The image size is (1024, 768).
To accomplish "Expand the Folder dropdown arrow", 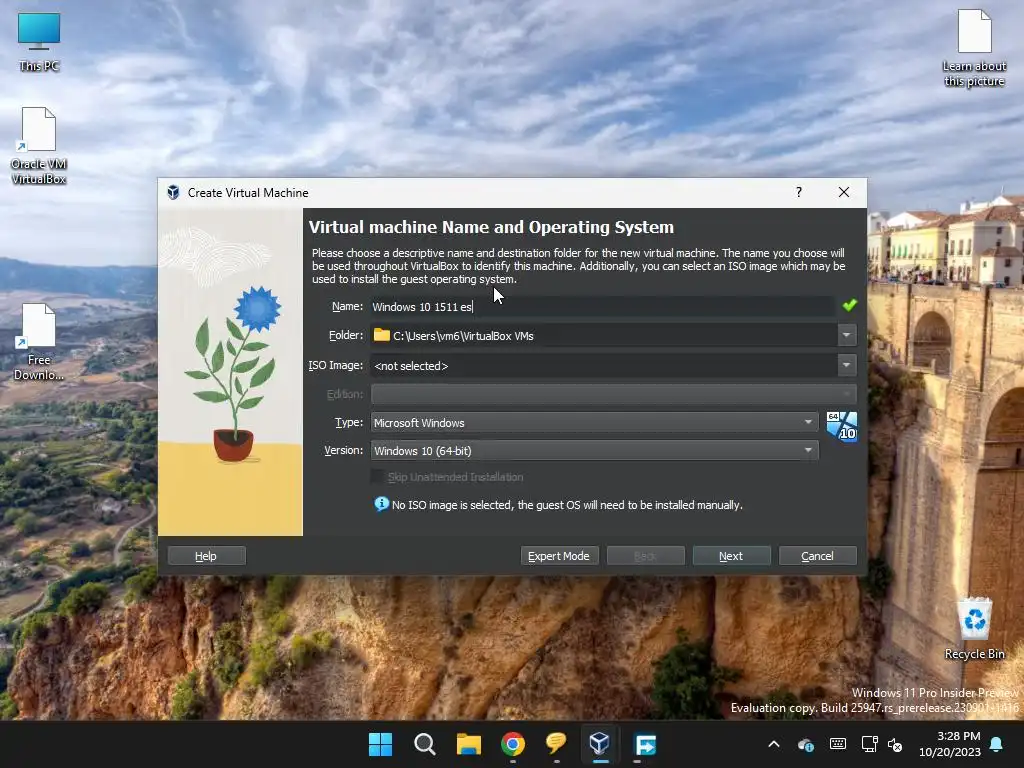I will pos(846,335).
